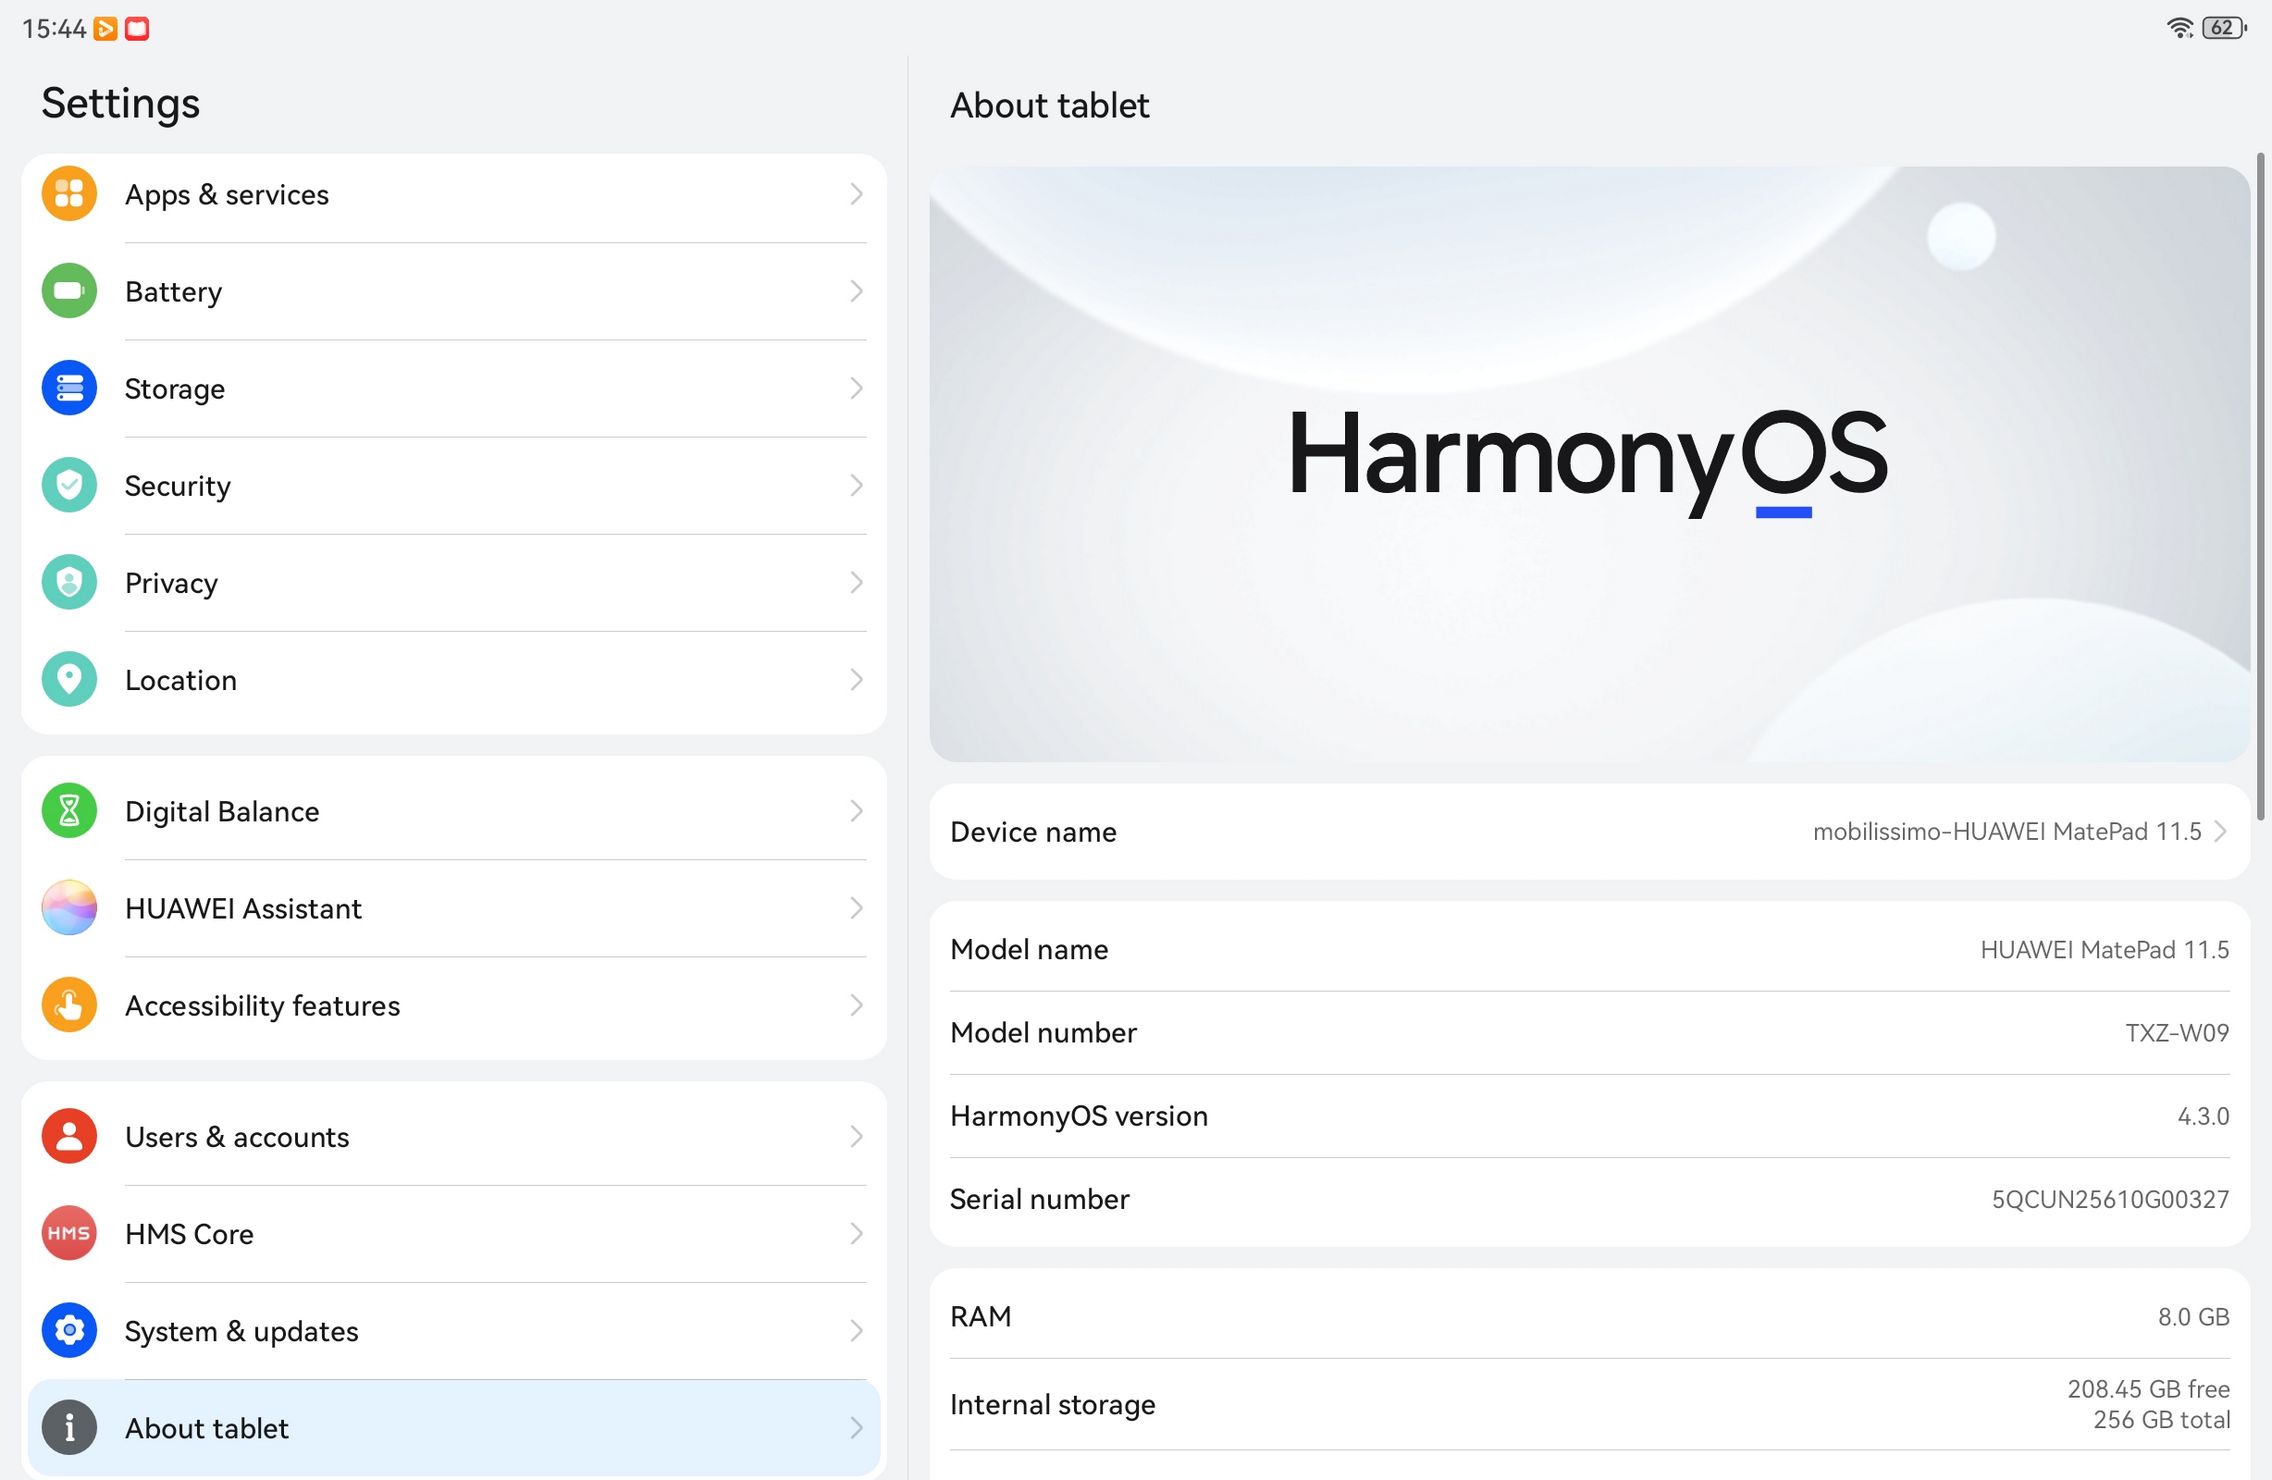Tap the Privacy label text
The height and width of the screenshot is (1480, 2272).
(171, 582)
